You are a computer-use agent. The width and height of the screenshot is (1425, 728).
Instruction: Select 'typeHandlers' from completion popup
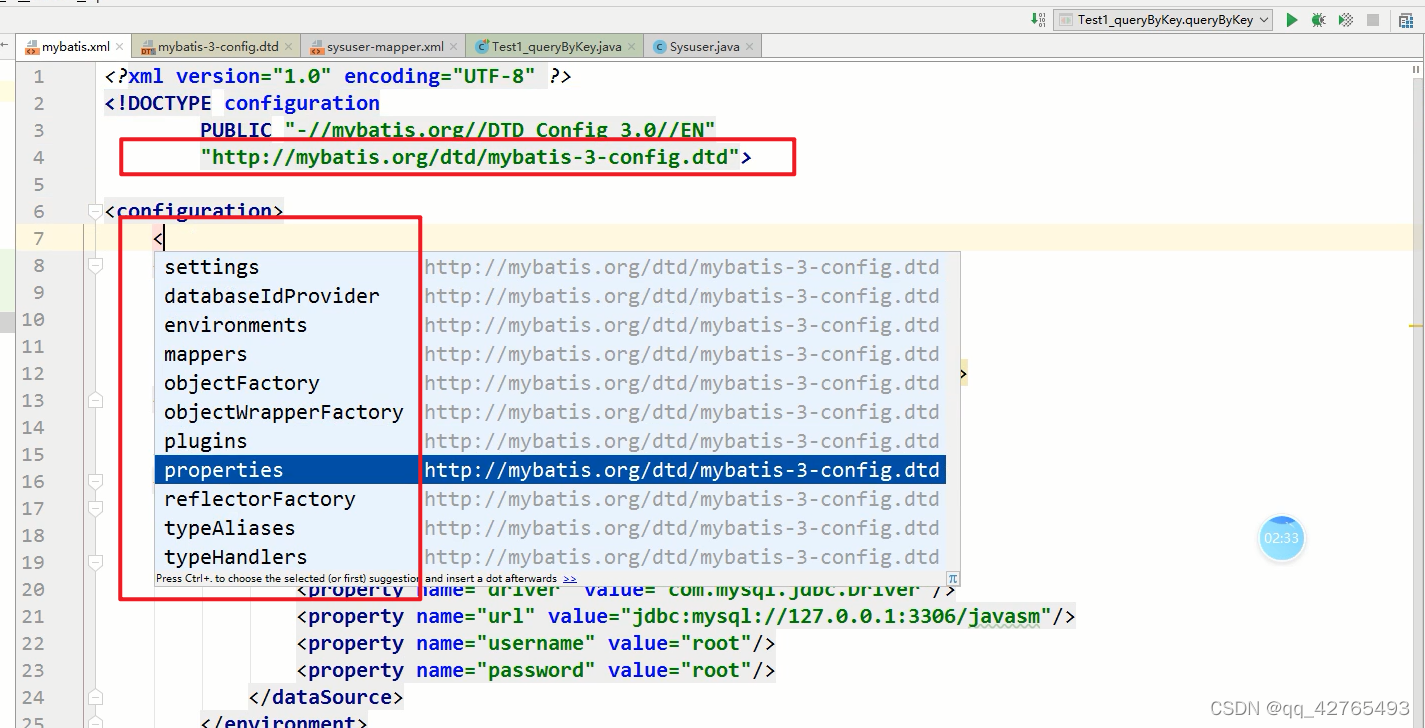click(x=550, y=557)
